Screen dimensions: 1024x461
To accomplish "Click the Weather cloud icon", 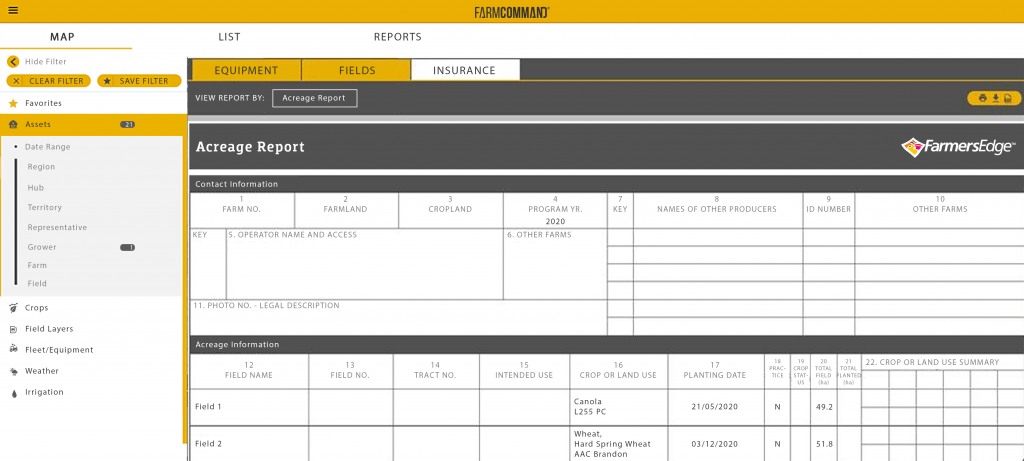I will (13, 371).
